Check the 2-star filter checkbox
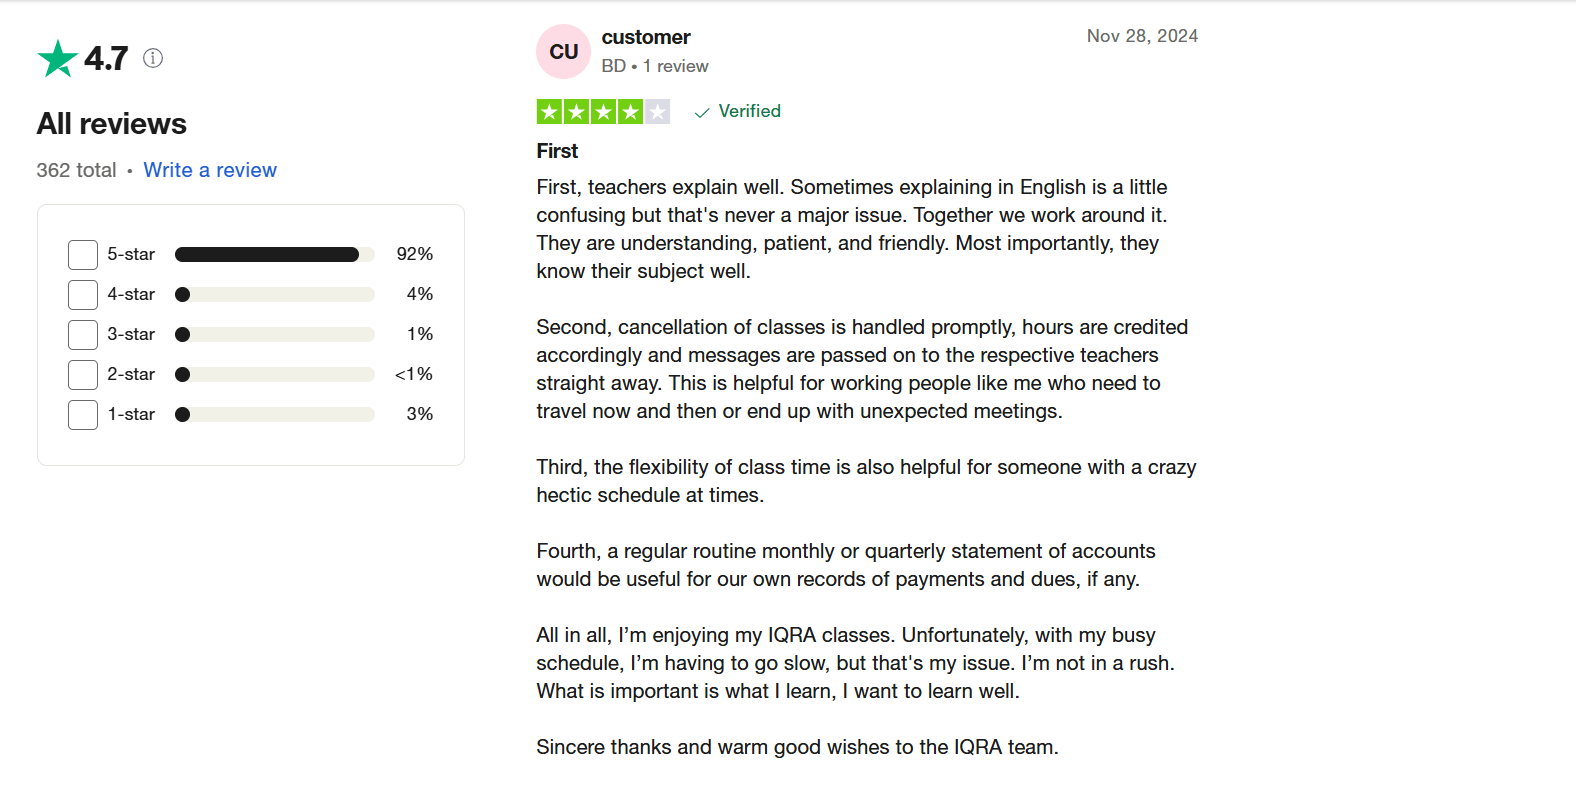The image size is (1576, 785). pyautogui.click(x=83, y=375)
